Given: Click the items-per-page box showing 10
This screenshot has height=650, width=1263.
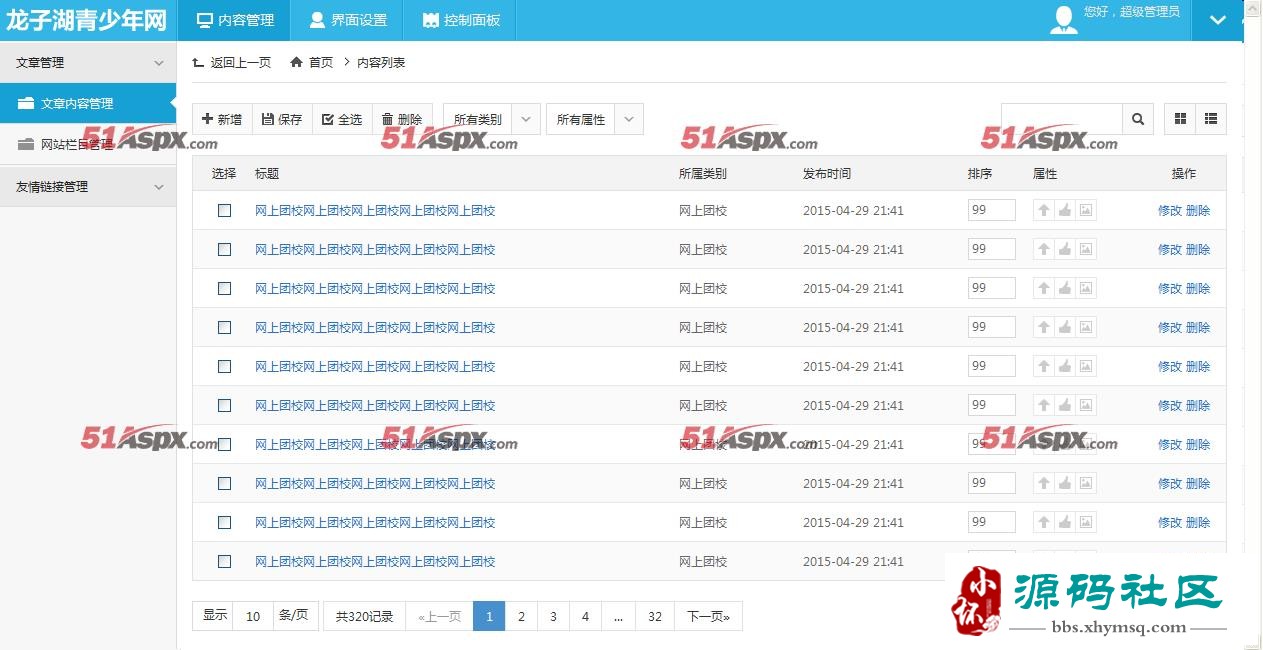Looking at the screenshot, I should (x=253, y=616).
